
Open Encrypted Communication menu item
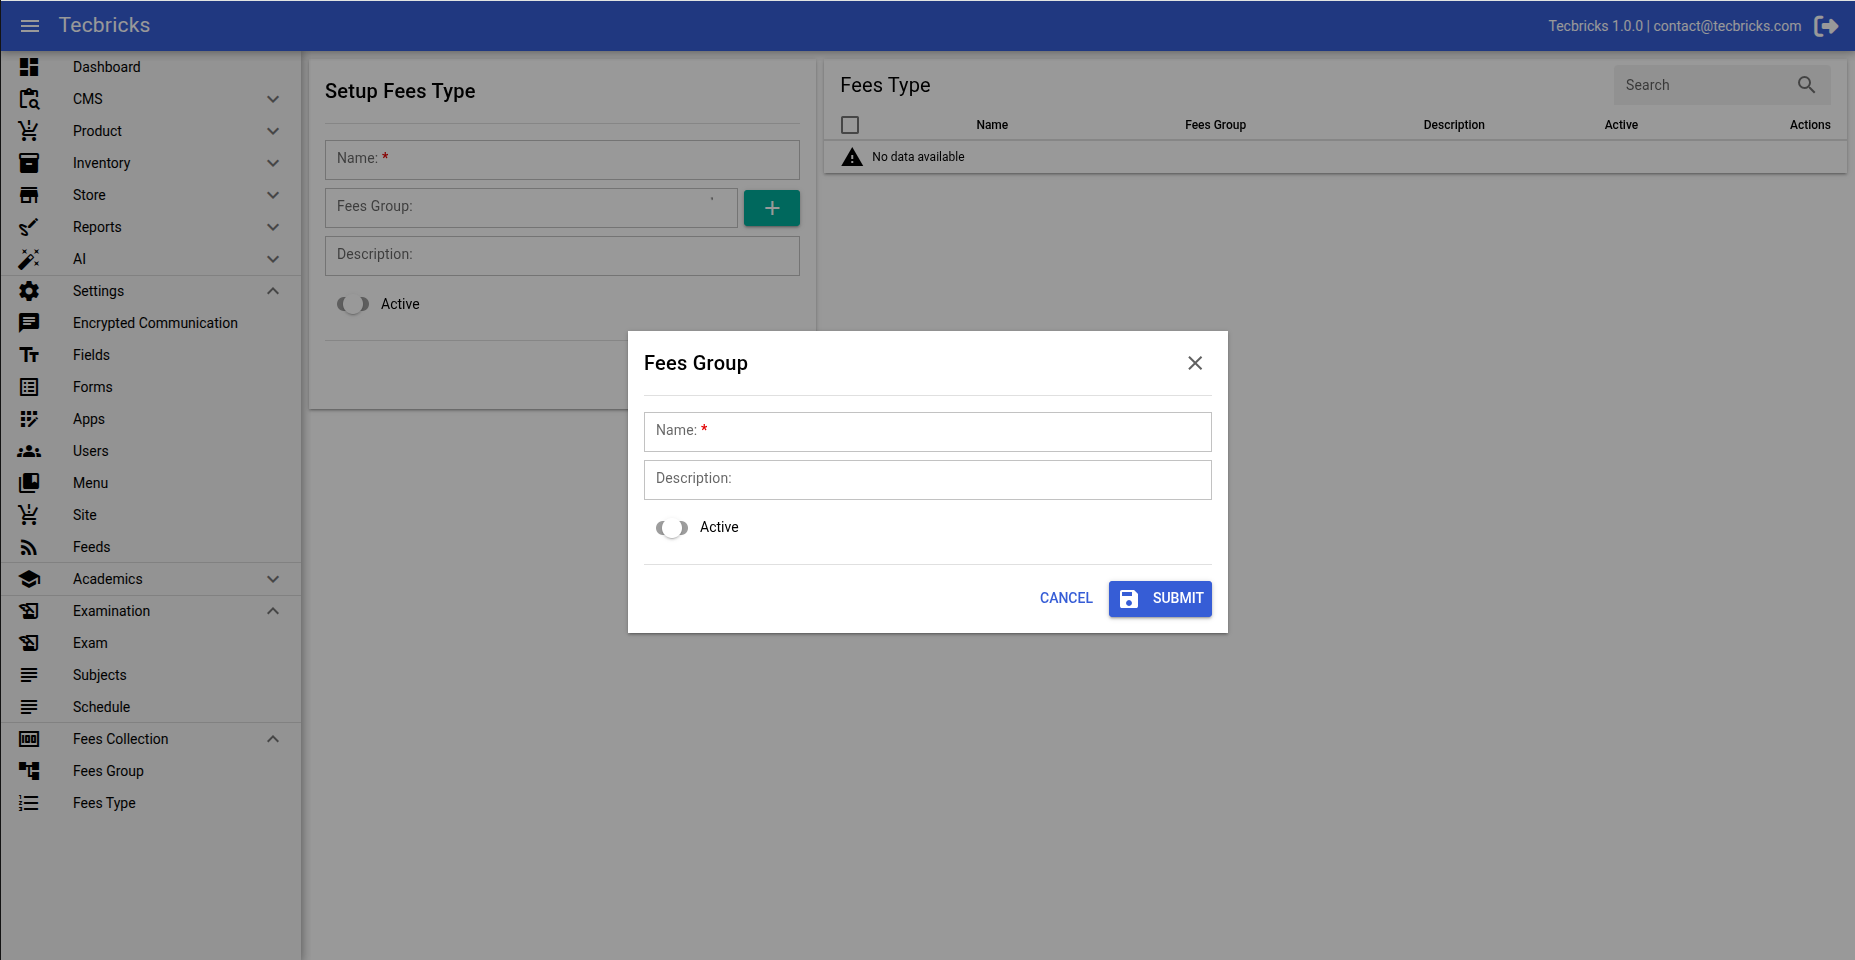150,323
